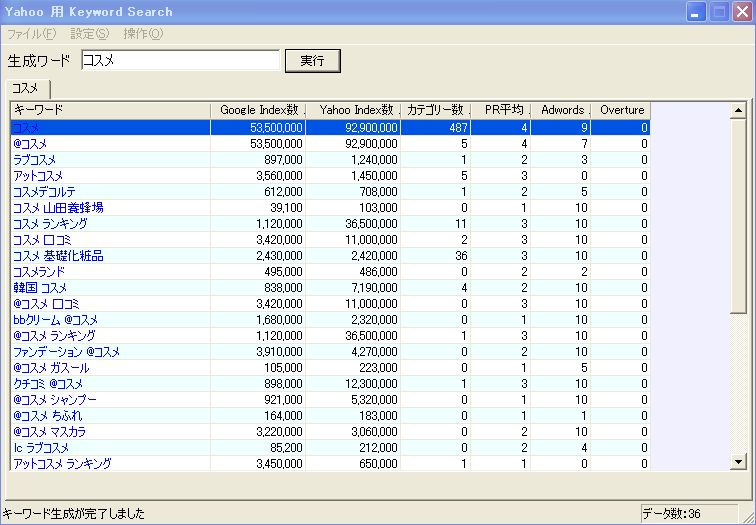
Task: Select the アットコスメ ランキング keyword
Action: click(x=62, y=464)
